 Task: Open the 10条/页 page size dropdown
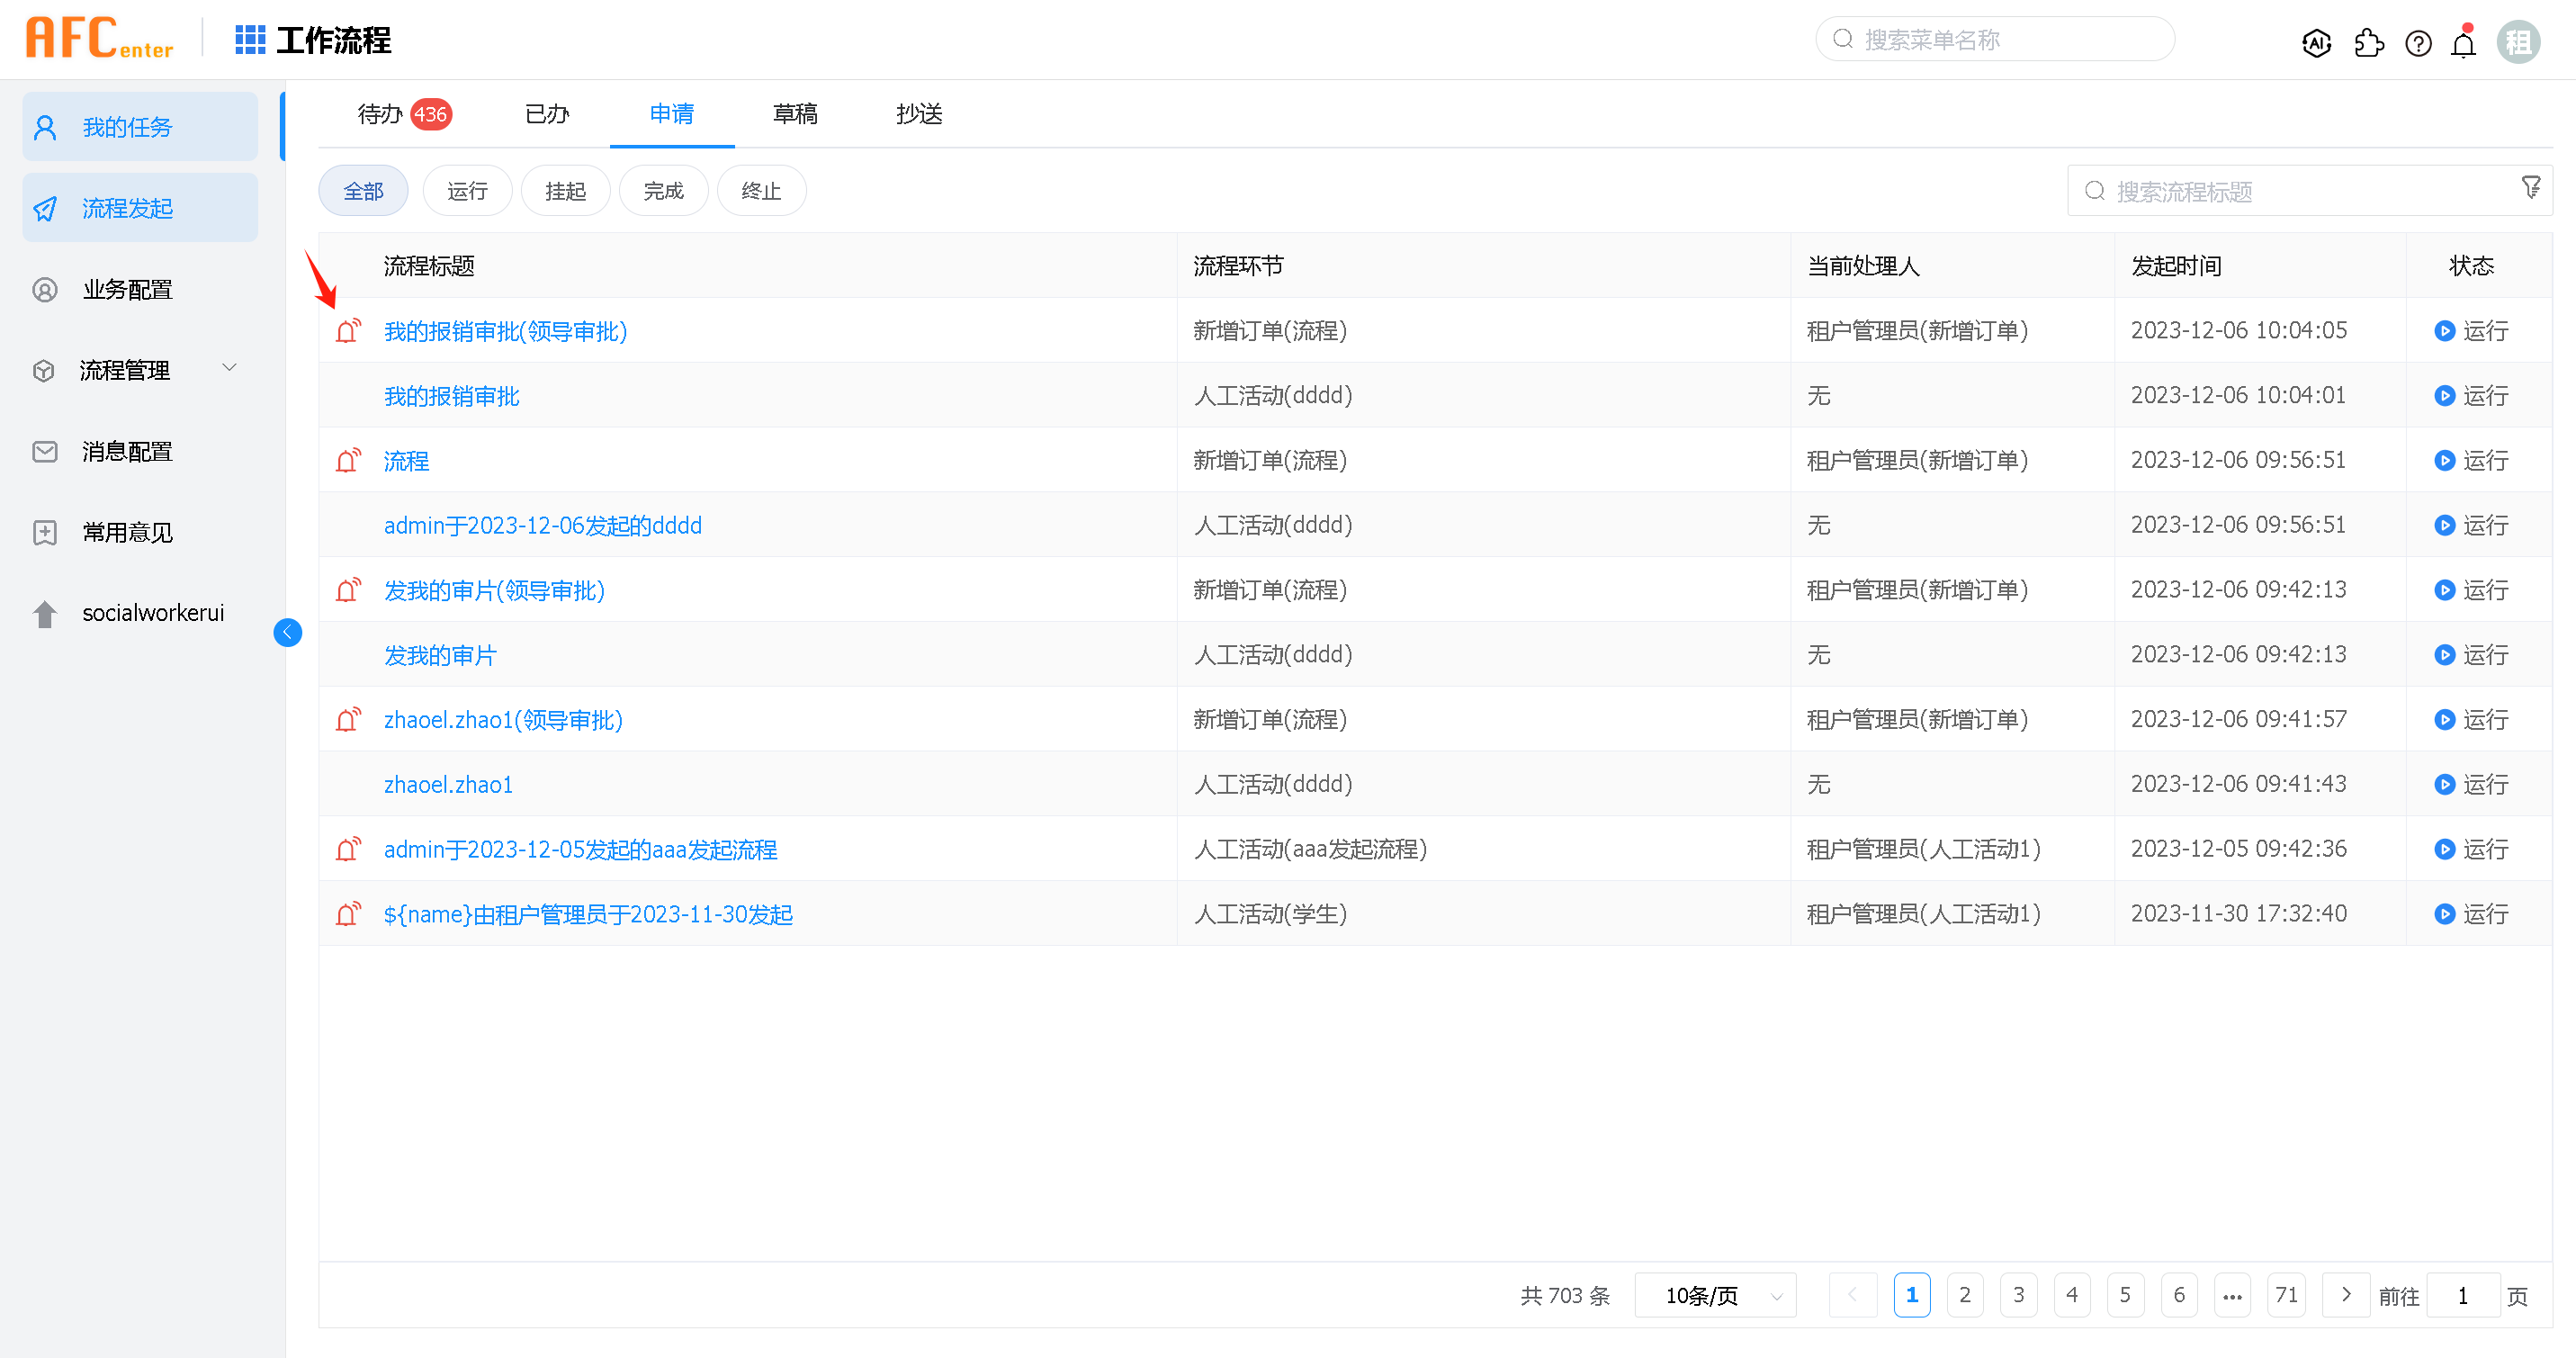pos(1715,1296)
